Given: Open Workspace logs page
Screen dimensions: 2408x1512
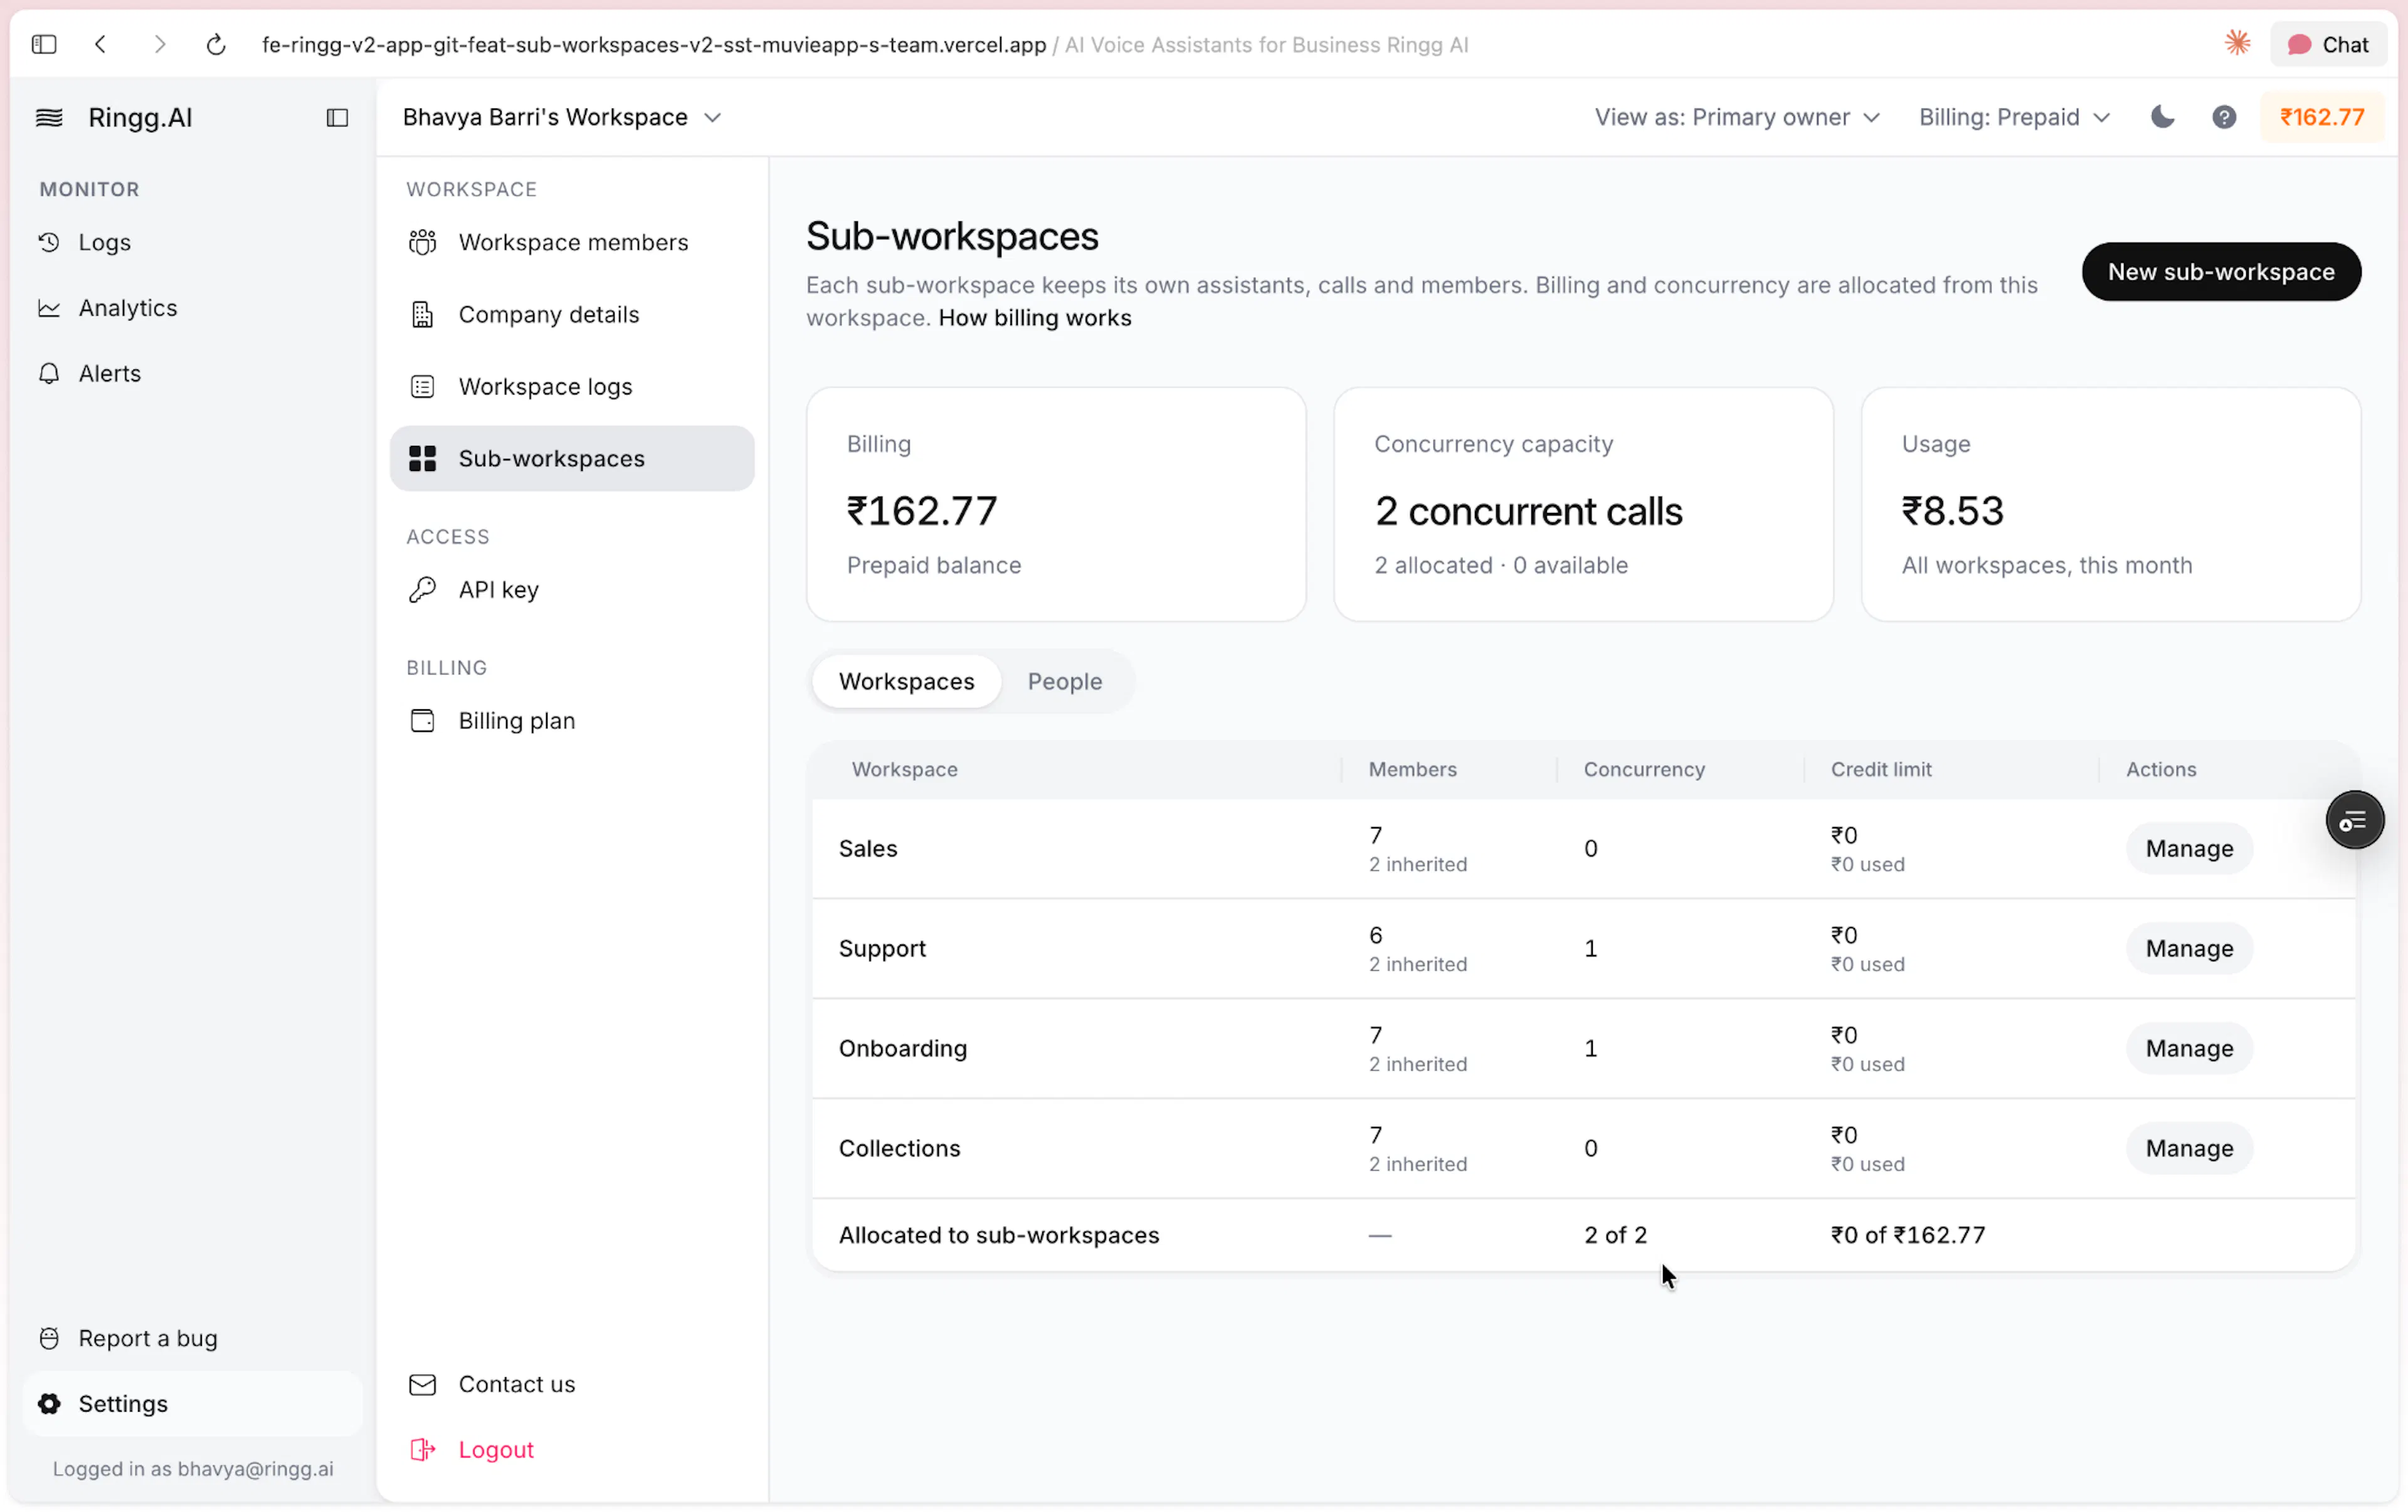Looking at the screenshot, I should pyautogui.click(x=572, y=386).
